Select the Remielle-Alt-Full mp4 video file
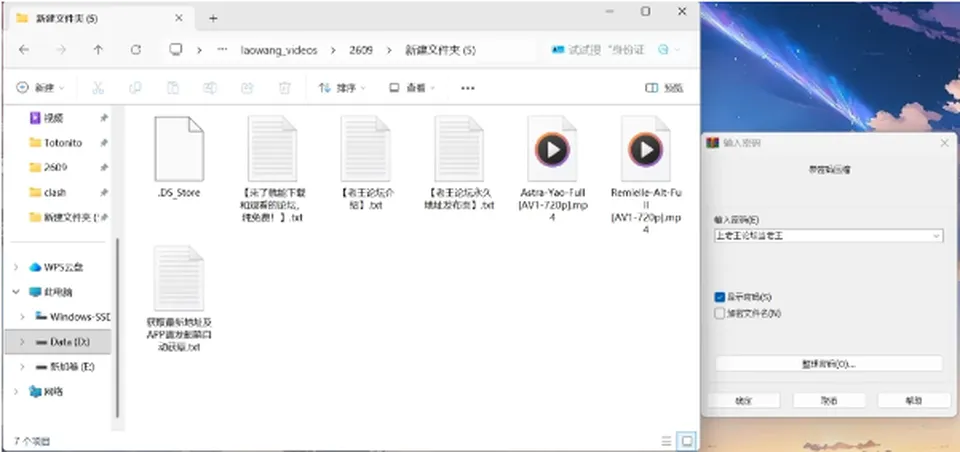Screen dimensions: 960x452 click(x=645, y=175)
